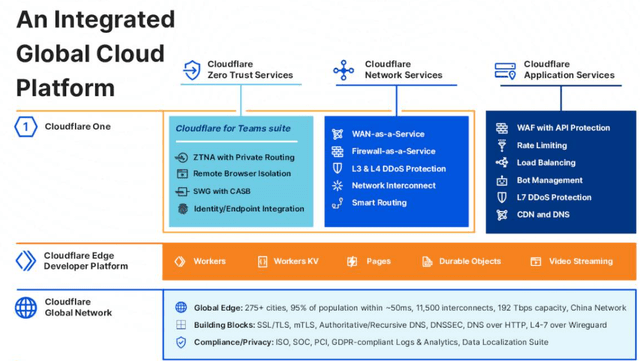Click the Zero Trust Services shield icon

click(192, 70)
